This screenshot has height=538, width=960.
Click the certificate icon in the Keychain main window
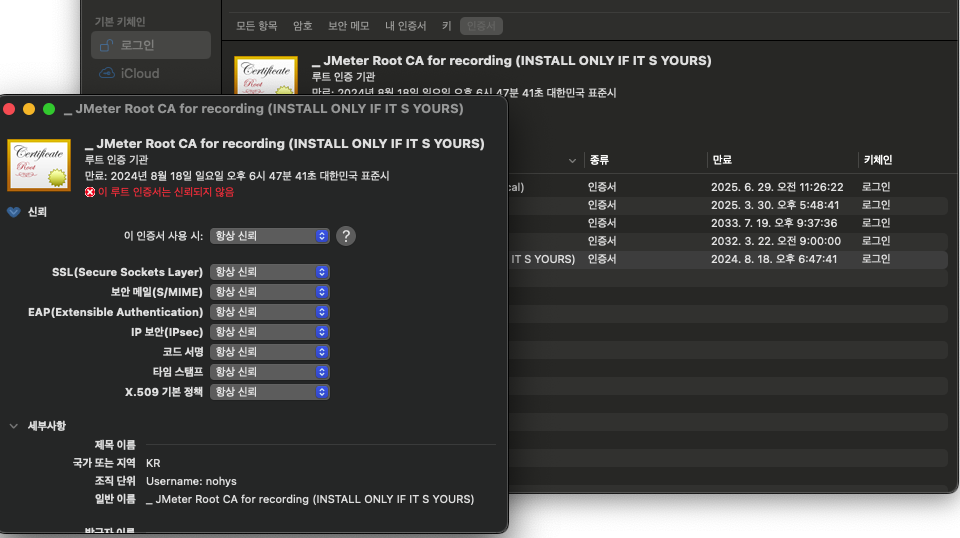[266, 75]
